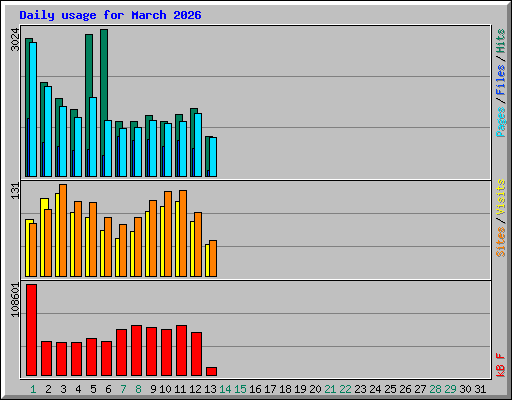
Task: Click the red KB bar for day 4
Action: (77, 359)
